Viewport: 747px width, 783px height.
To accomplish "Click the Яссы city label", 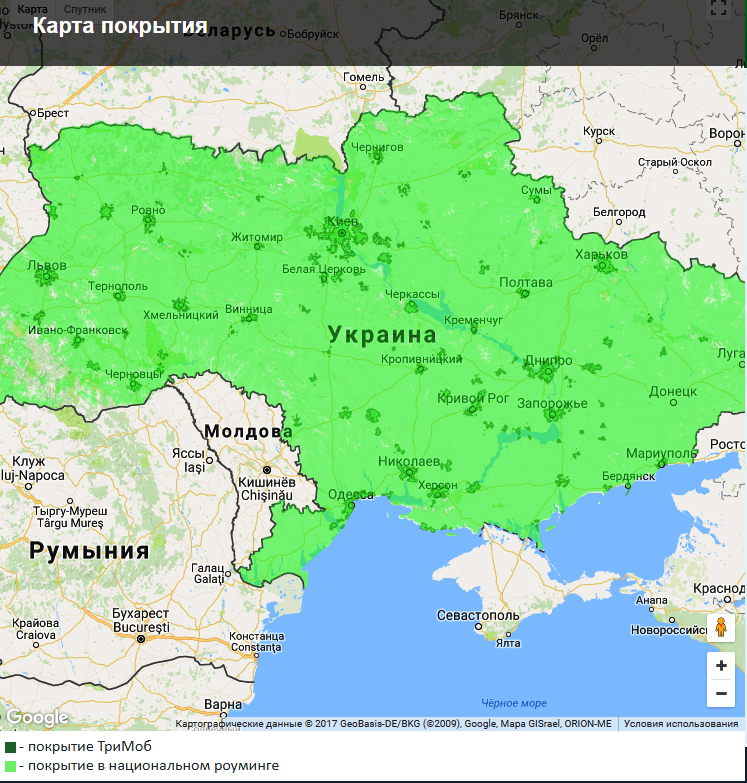I will 188,453.
